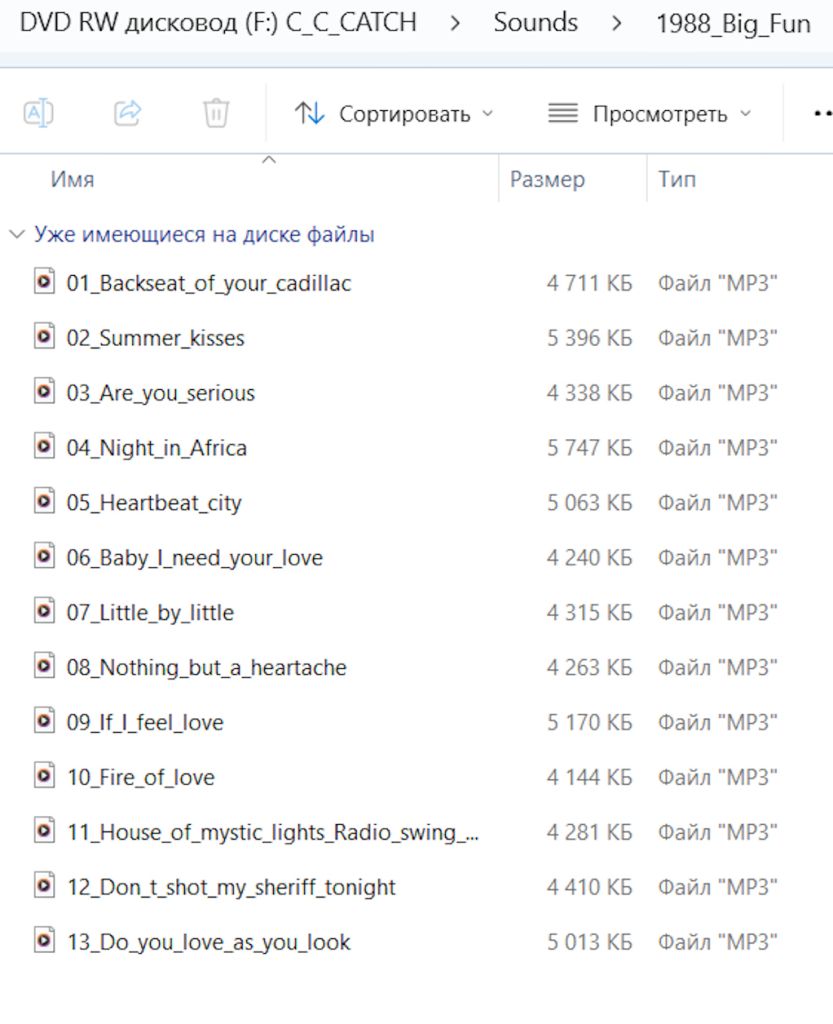The height and width of the screenshot is (1024, 833).
Task: Sort files by the Размер column
Action: coord(547,179)
